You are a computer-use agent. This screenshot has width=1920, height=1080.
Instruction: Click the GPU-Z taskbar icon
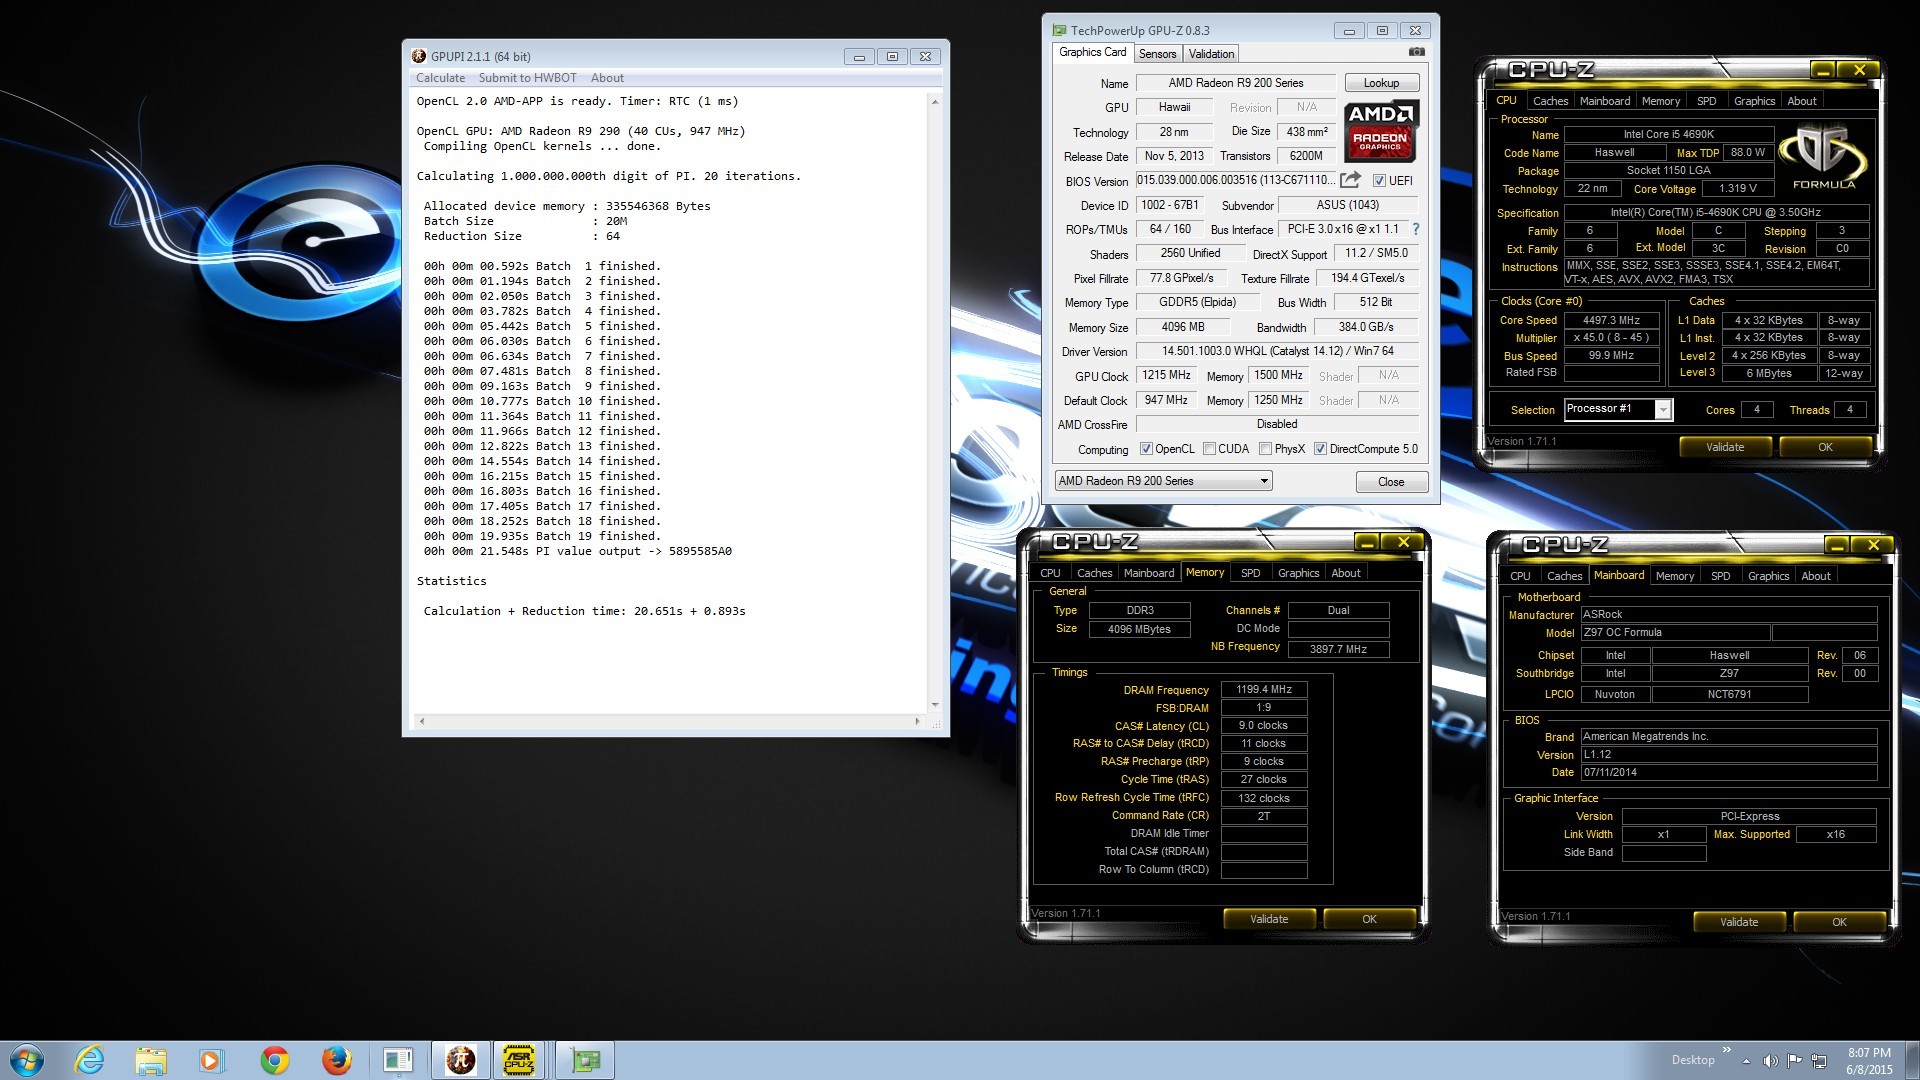point(585,1060)
